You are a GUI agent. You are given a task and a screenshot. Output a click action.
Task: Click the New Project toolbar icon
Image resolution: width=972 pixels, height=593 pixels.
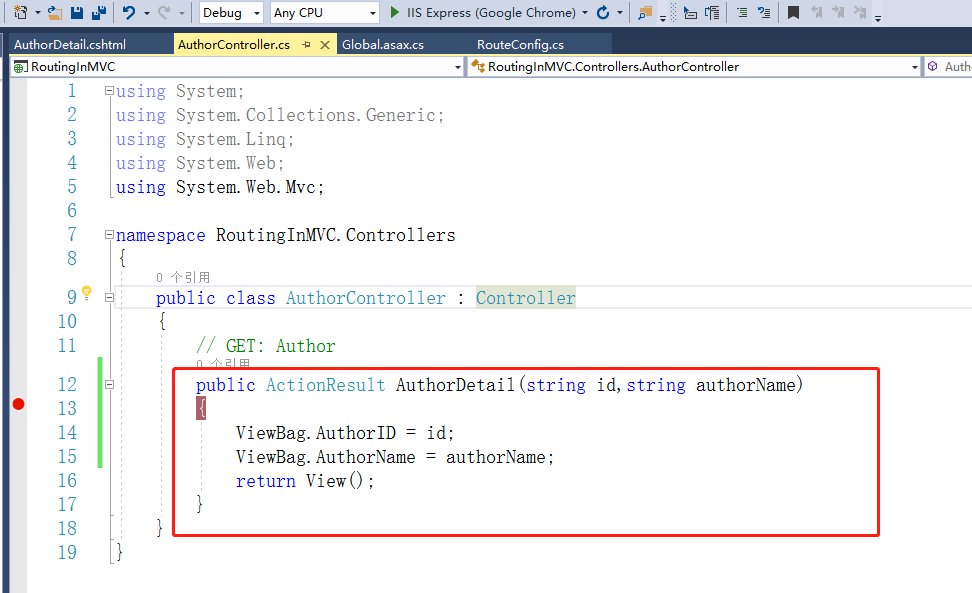coord(20,12)
